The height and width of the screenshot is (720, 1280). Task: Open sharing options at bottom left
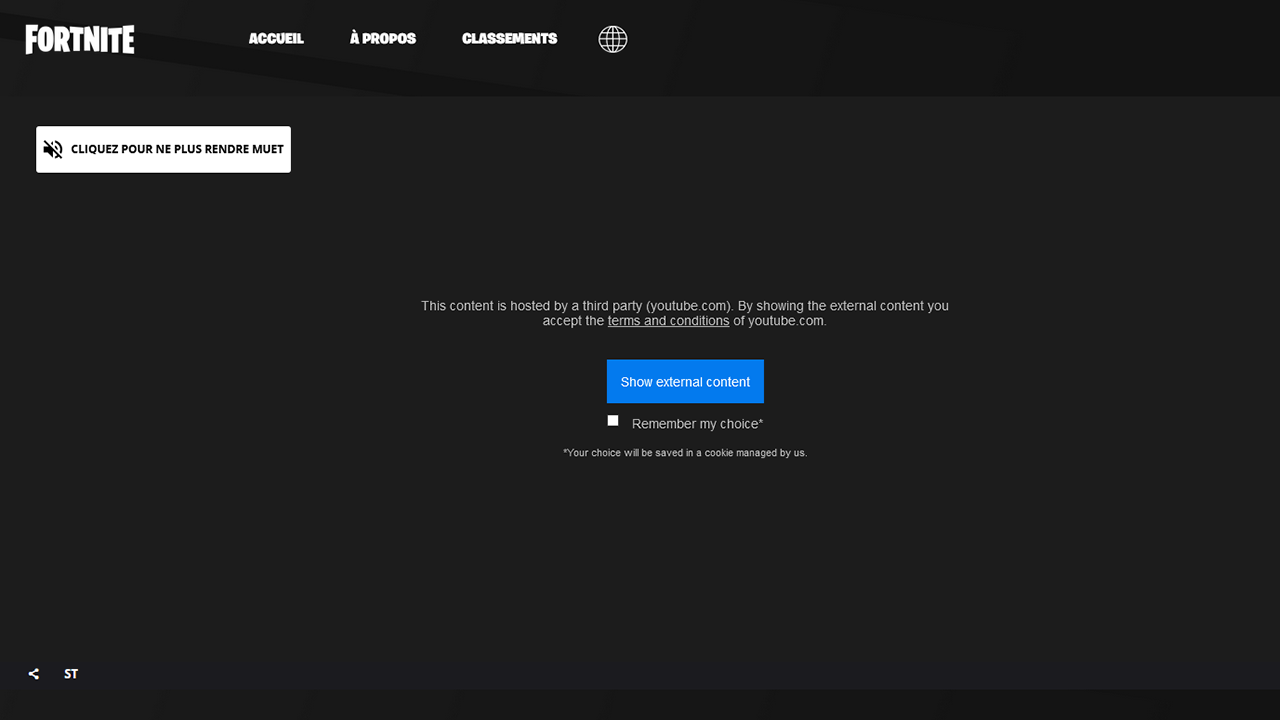click(x=33, y=673)
